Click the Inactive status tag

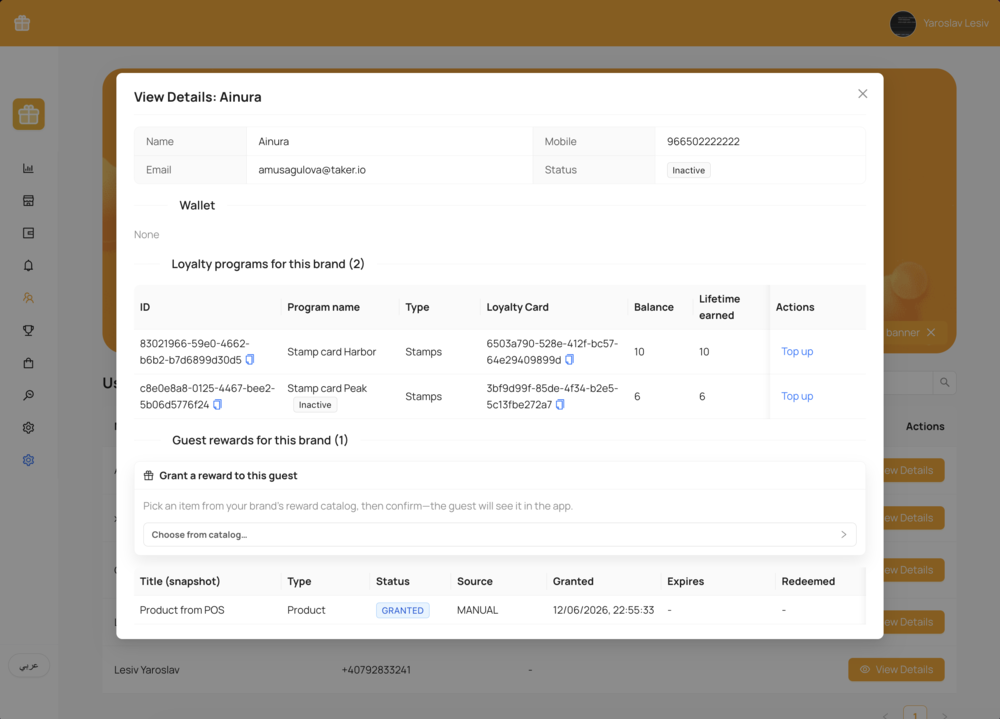689,170
